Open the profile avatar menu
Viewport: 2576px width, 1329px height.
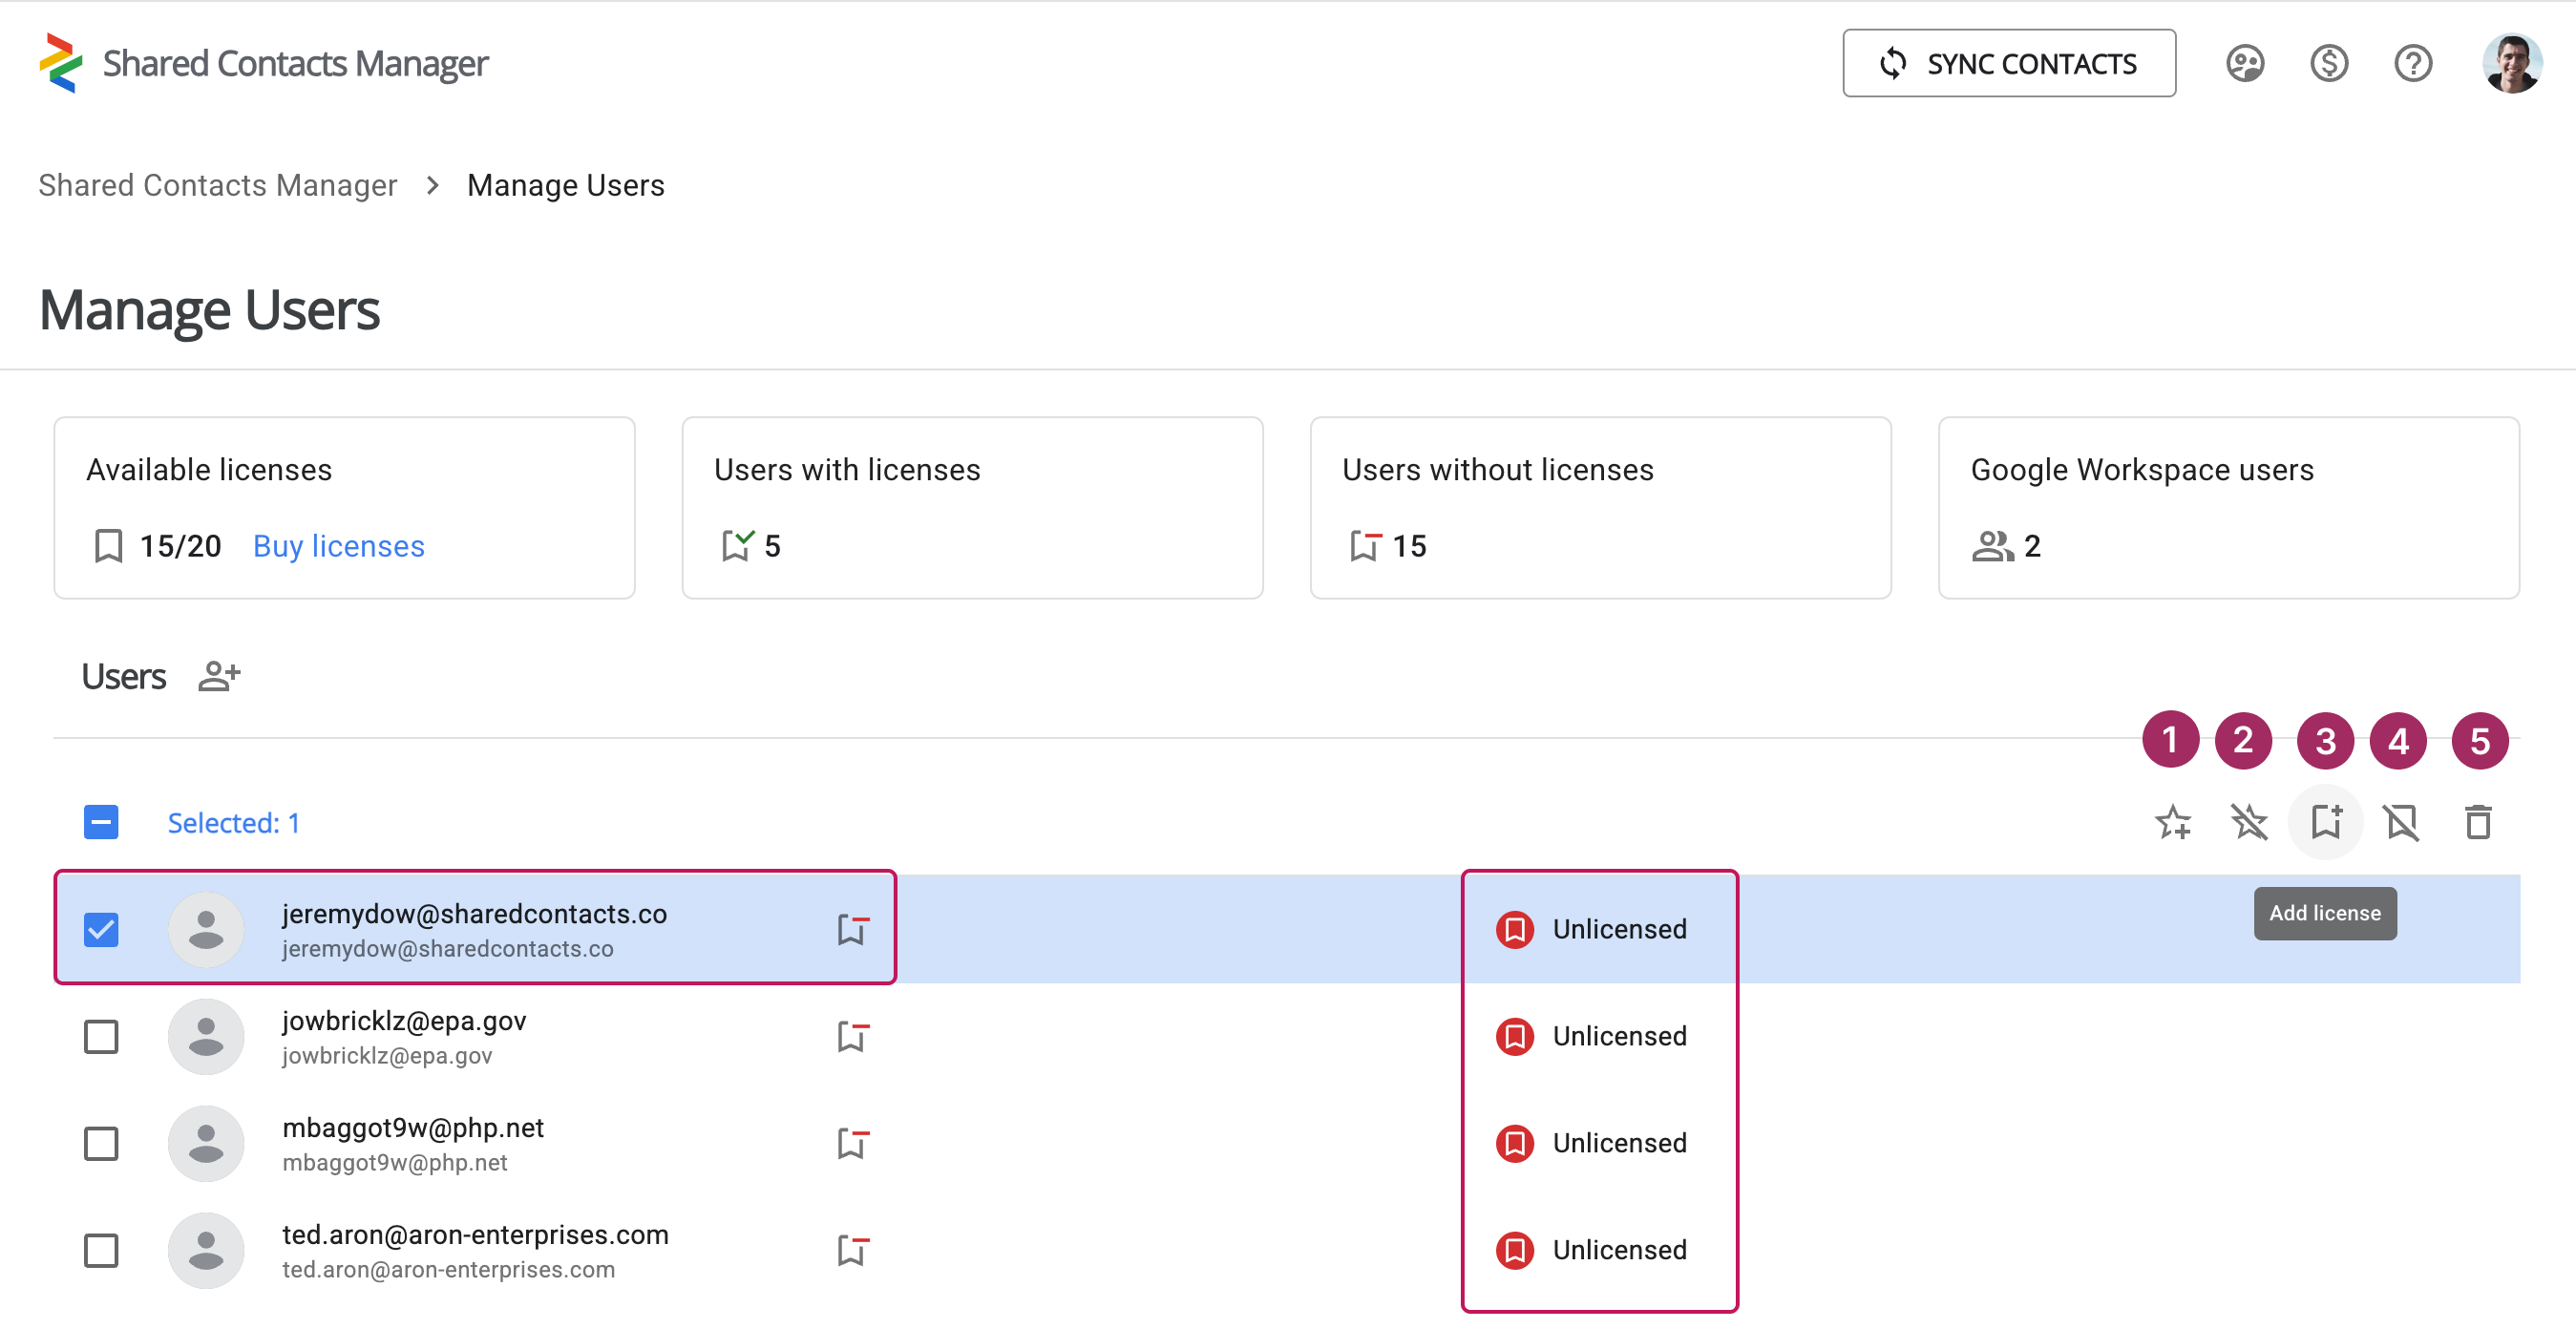2511,63
